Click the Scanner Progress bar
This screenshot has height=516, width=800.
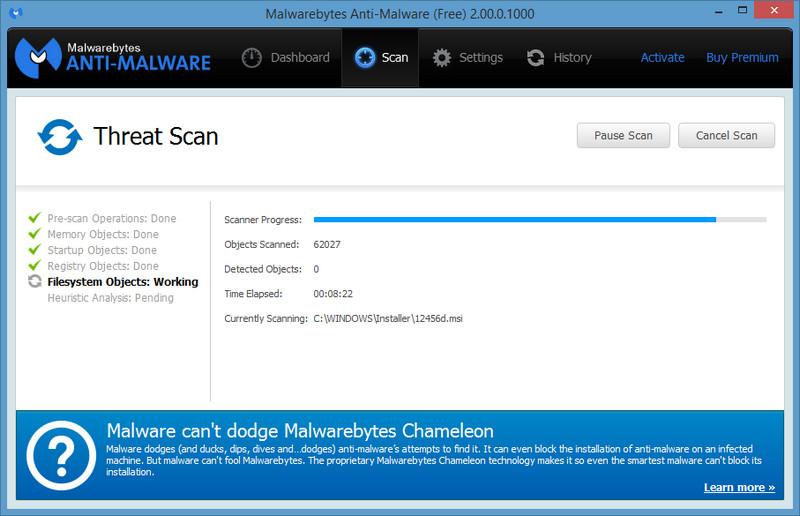tap(540, 219)
